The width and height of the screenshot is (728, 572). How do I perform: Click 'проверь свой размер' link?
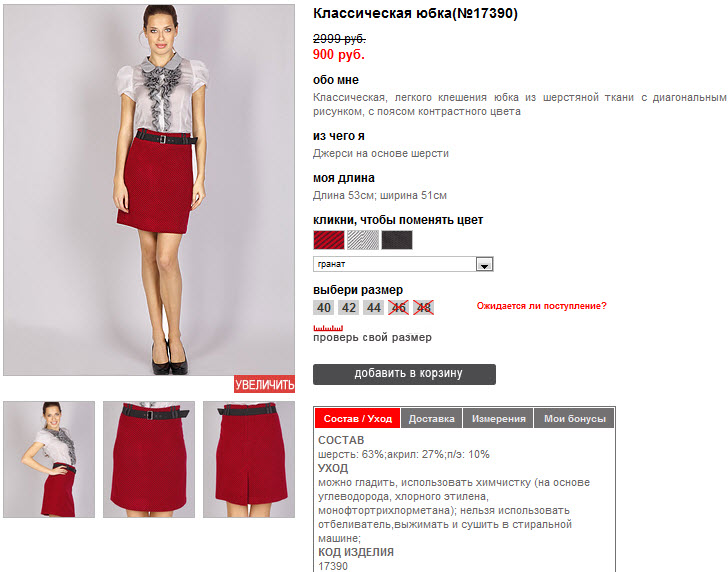point(372,338)
